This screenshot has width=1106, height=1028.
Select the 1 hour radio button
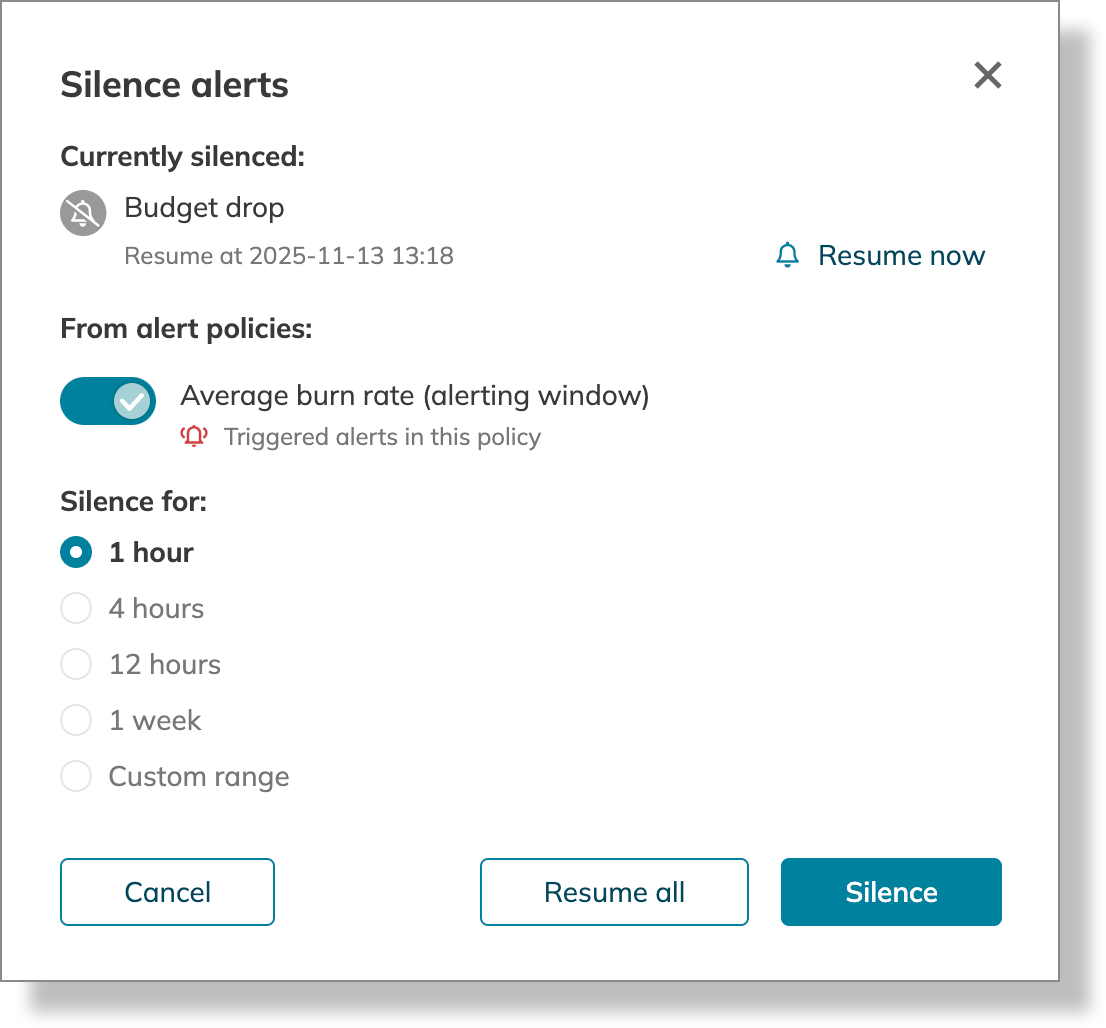point(76,553)
